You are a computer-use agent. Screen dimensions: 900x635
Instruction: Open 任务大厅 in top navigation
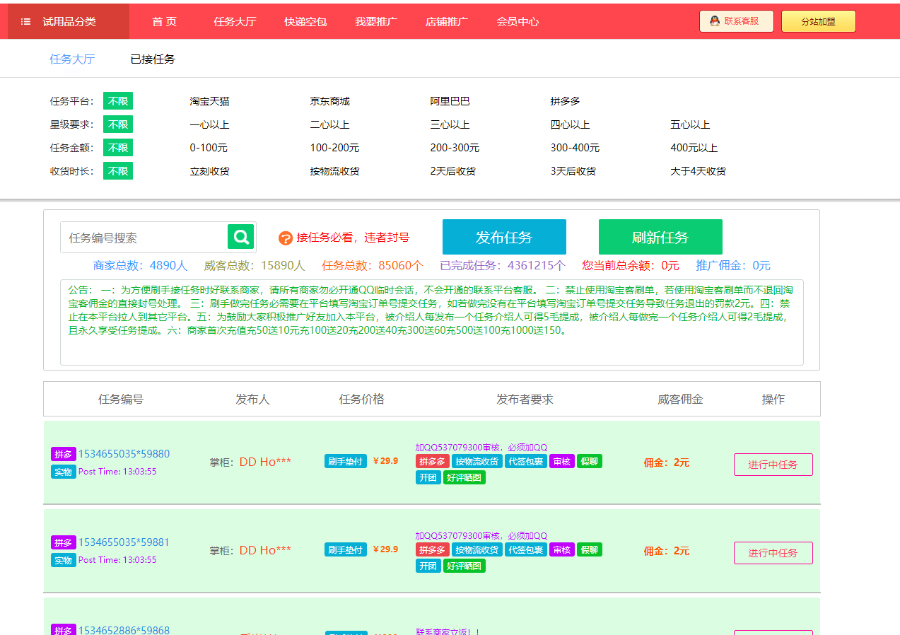point(235,22)
